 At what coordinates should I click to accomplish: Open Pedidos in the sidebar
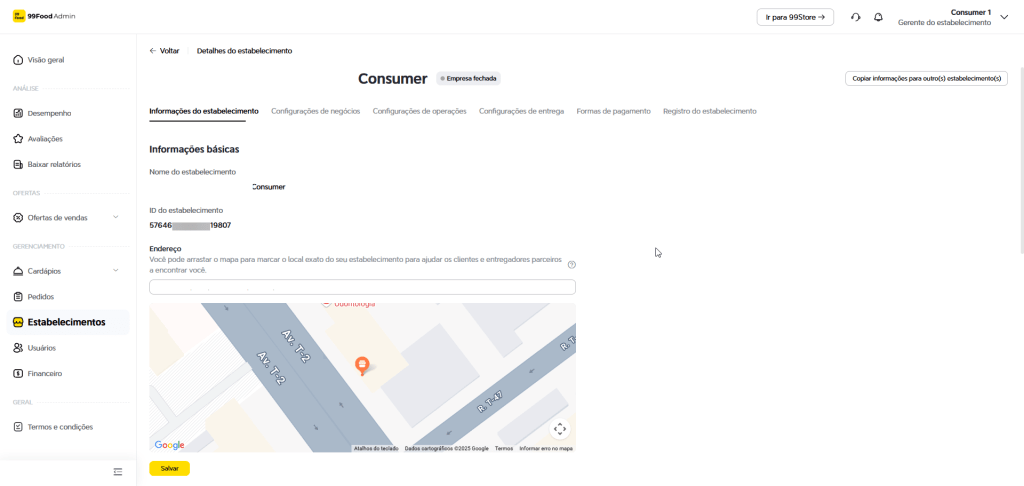pyautogui.click(x=41, y=297)
